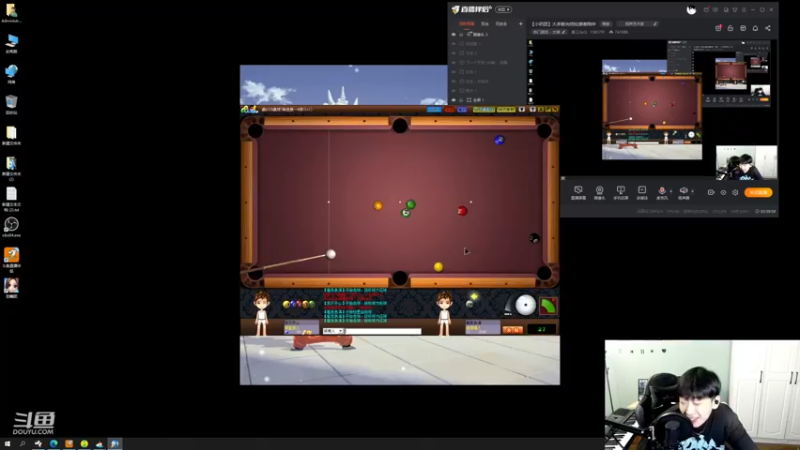Open the microphone options arrow
800x450 pixels.
click(671, 191)
